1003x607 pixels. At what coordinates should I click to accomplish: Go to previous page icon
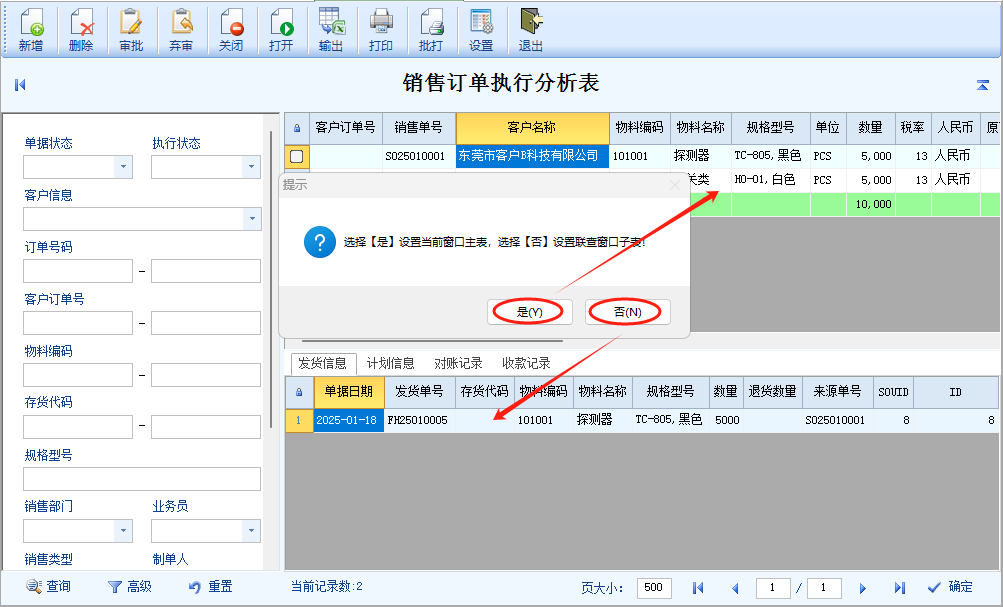pos(735,588)
